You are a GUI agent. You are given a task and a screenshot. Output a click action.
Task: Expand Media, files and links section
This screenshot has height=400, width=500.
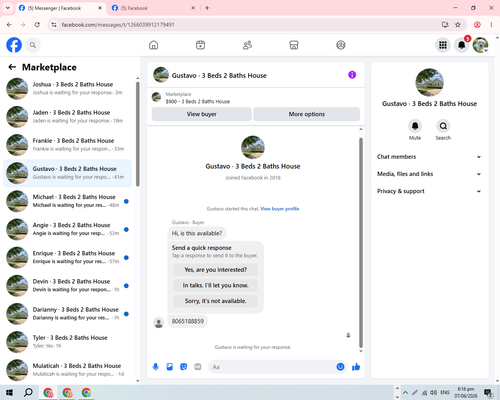[x=429, y=174]
